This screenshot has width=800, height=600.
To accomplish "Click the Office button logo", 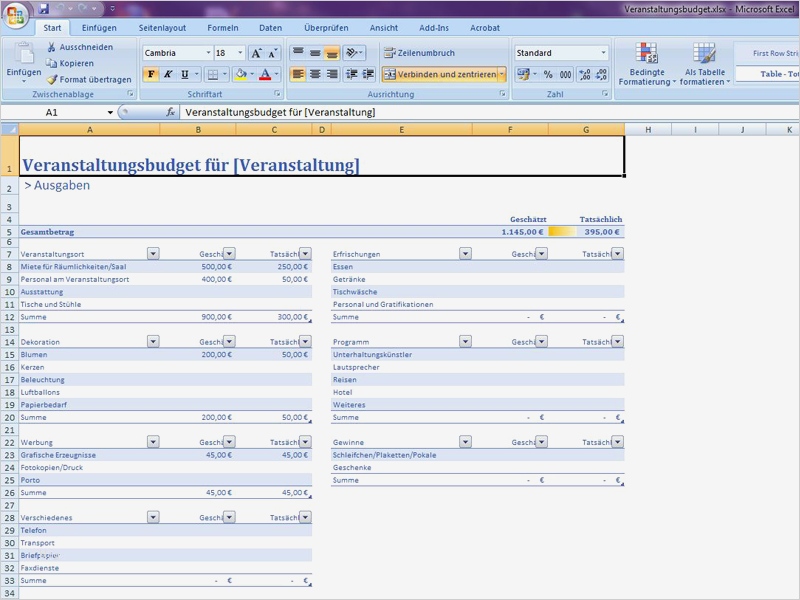I will point(17,16).
